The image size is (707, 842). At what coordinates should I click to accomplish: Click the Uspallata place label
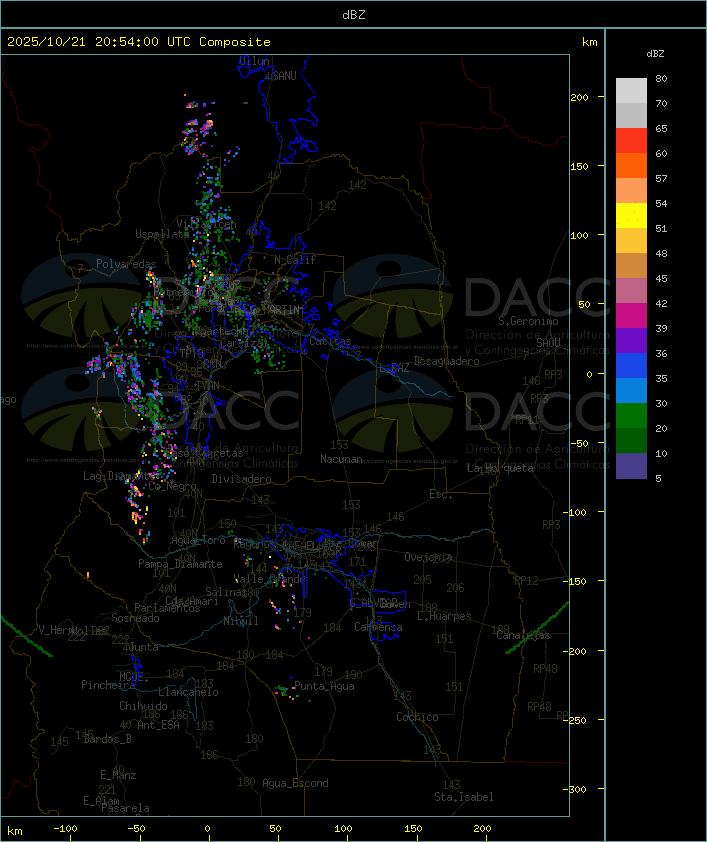point(162,234)
